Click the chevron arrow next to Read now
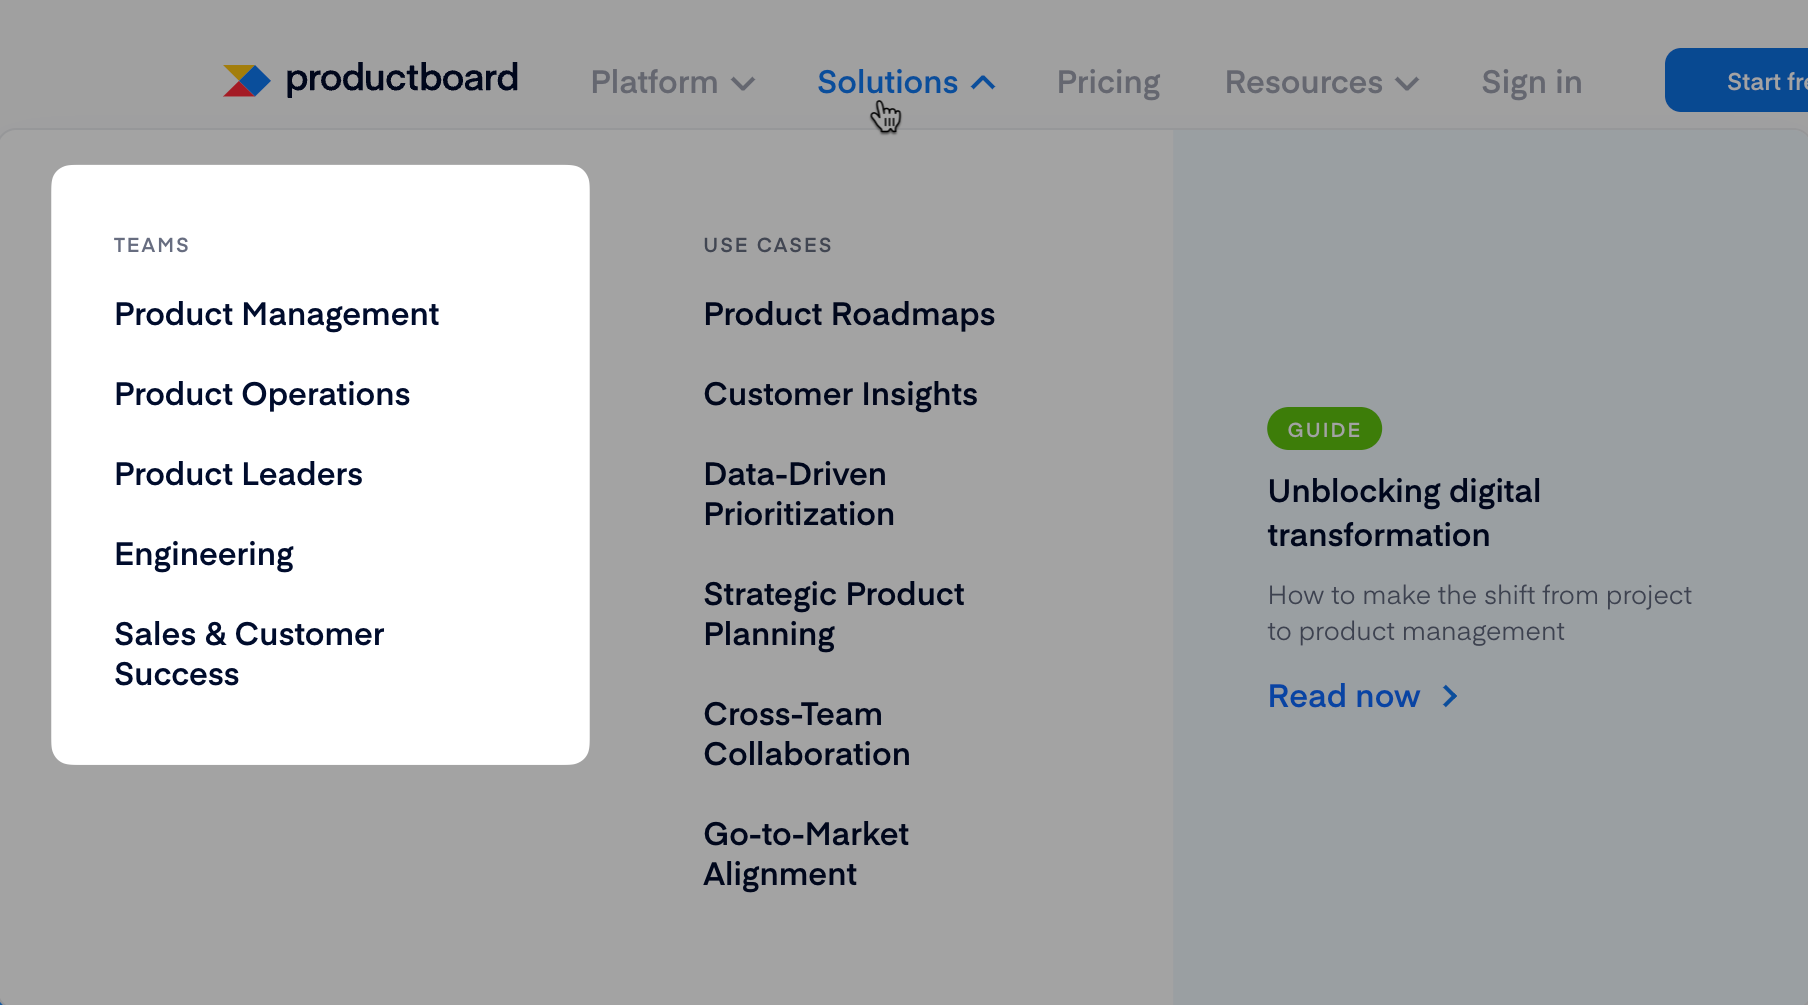 (x=1450, y=696)
